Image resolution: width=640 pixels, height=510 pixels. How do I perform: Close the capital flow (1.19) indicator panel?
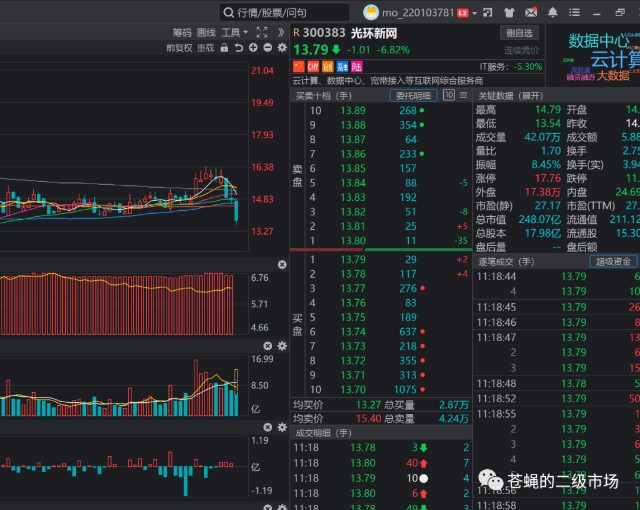[x=268, y=427]
